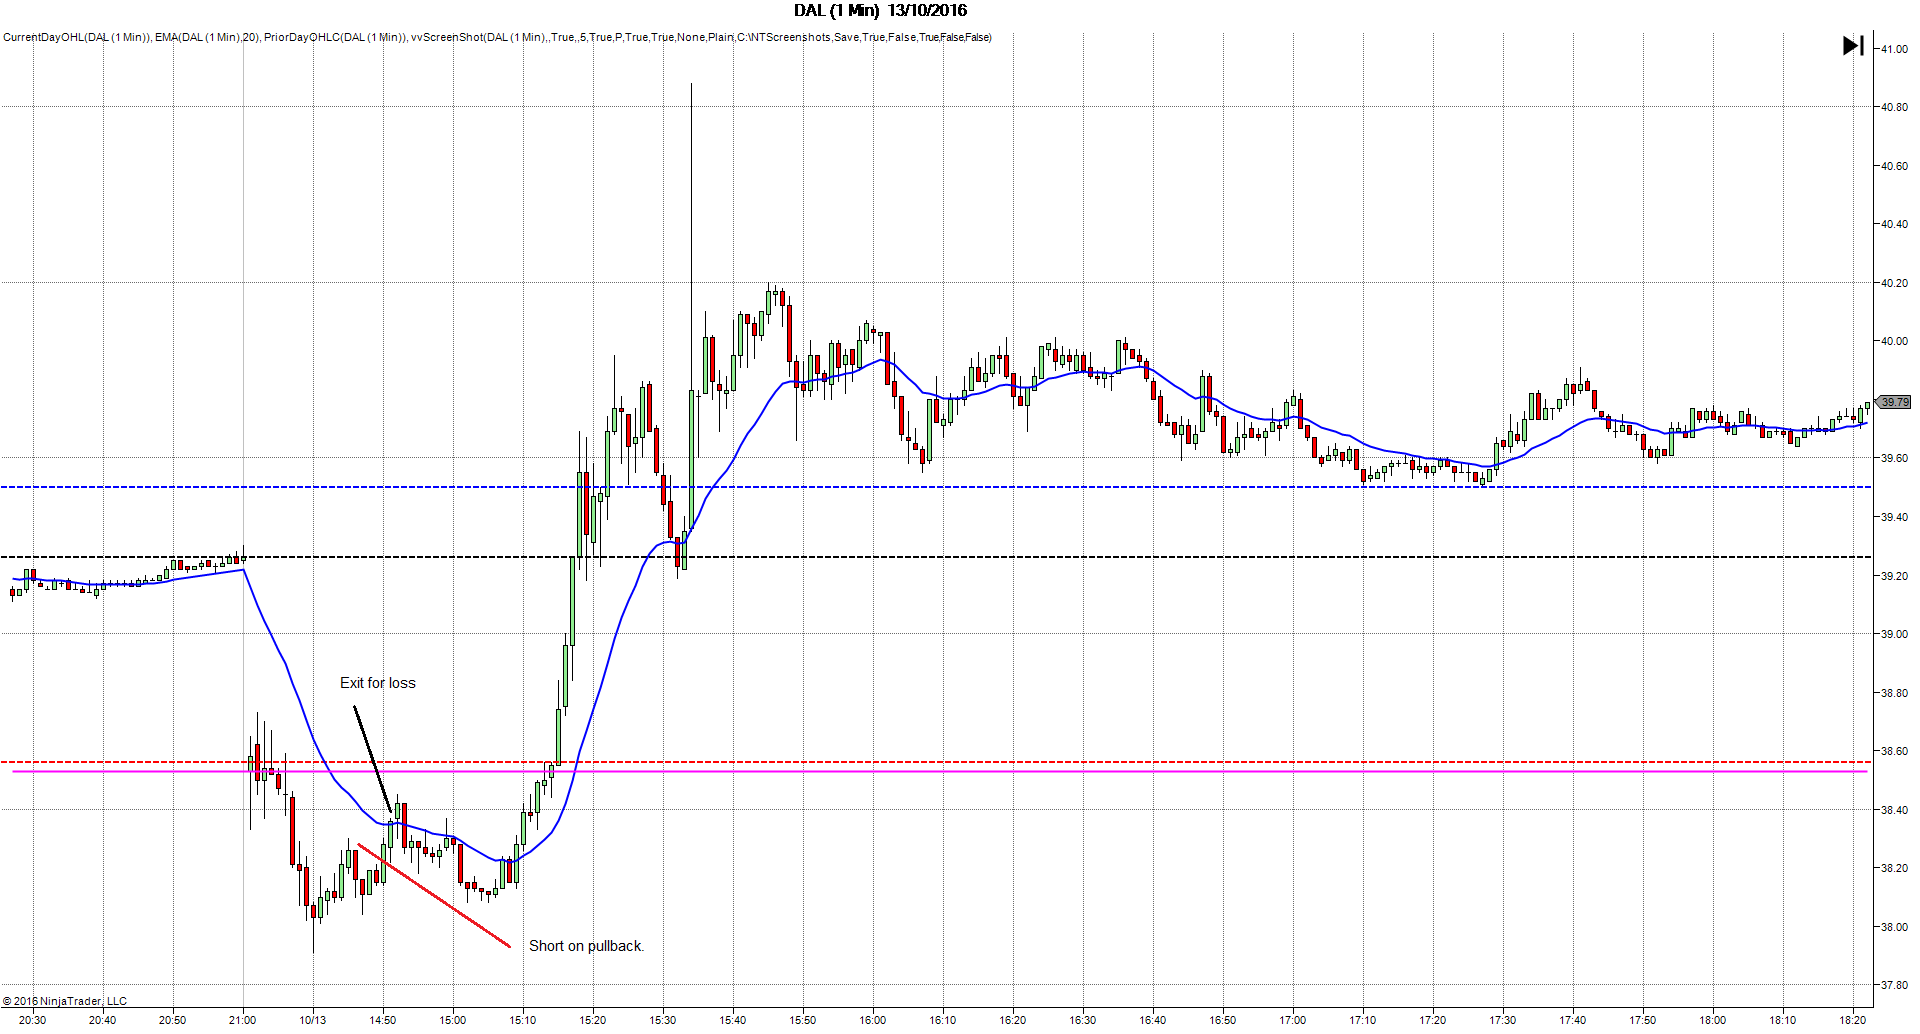Image resolution: width=1920 pixels, height=1034 pixels.
Task: Click the 15:30 time axis label
Action: point(662,1020)
